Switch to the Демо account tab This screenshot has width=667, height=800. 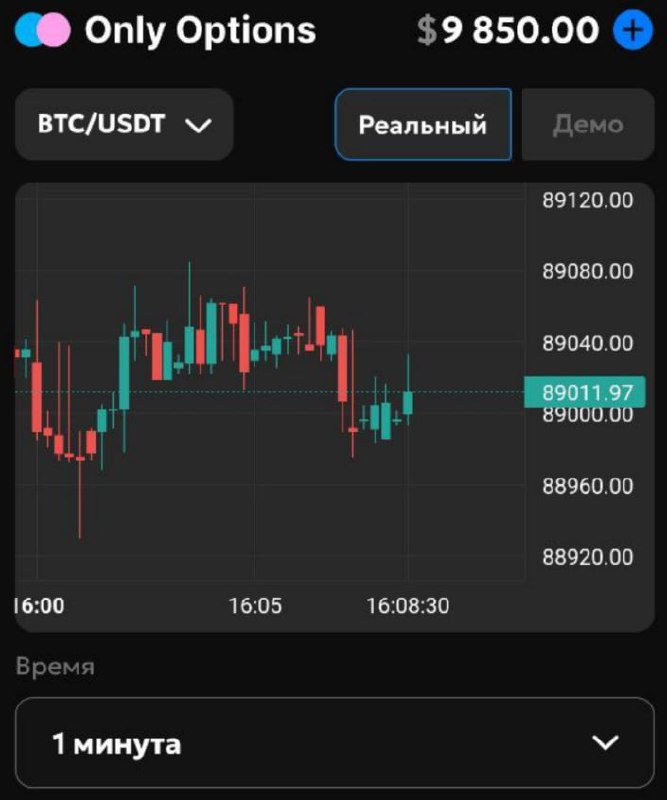click(x=588, y=125)
